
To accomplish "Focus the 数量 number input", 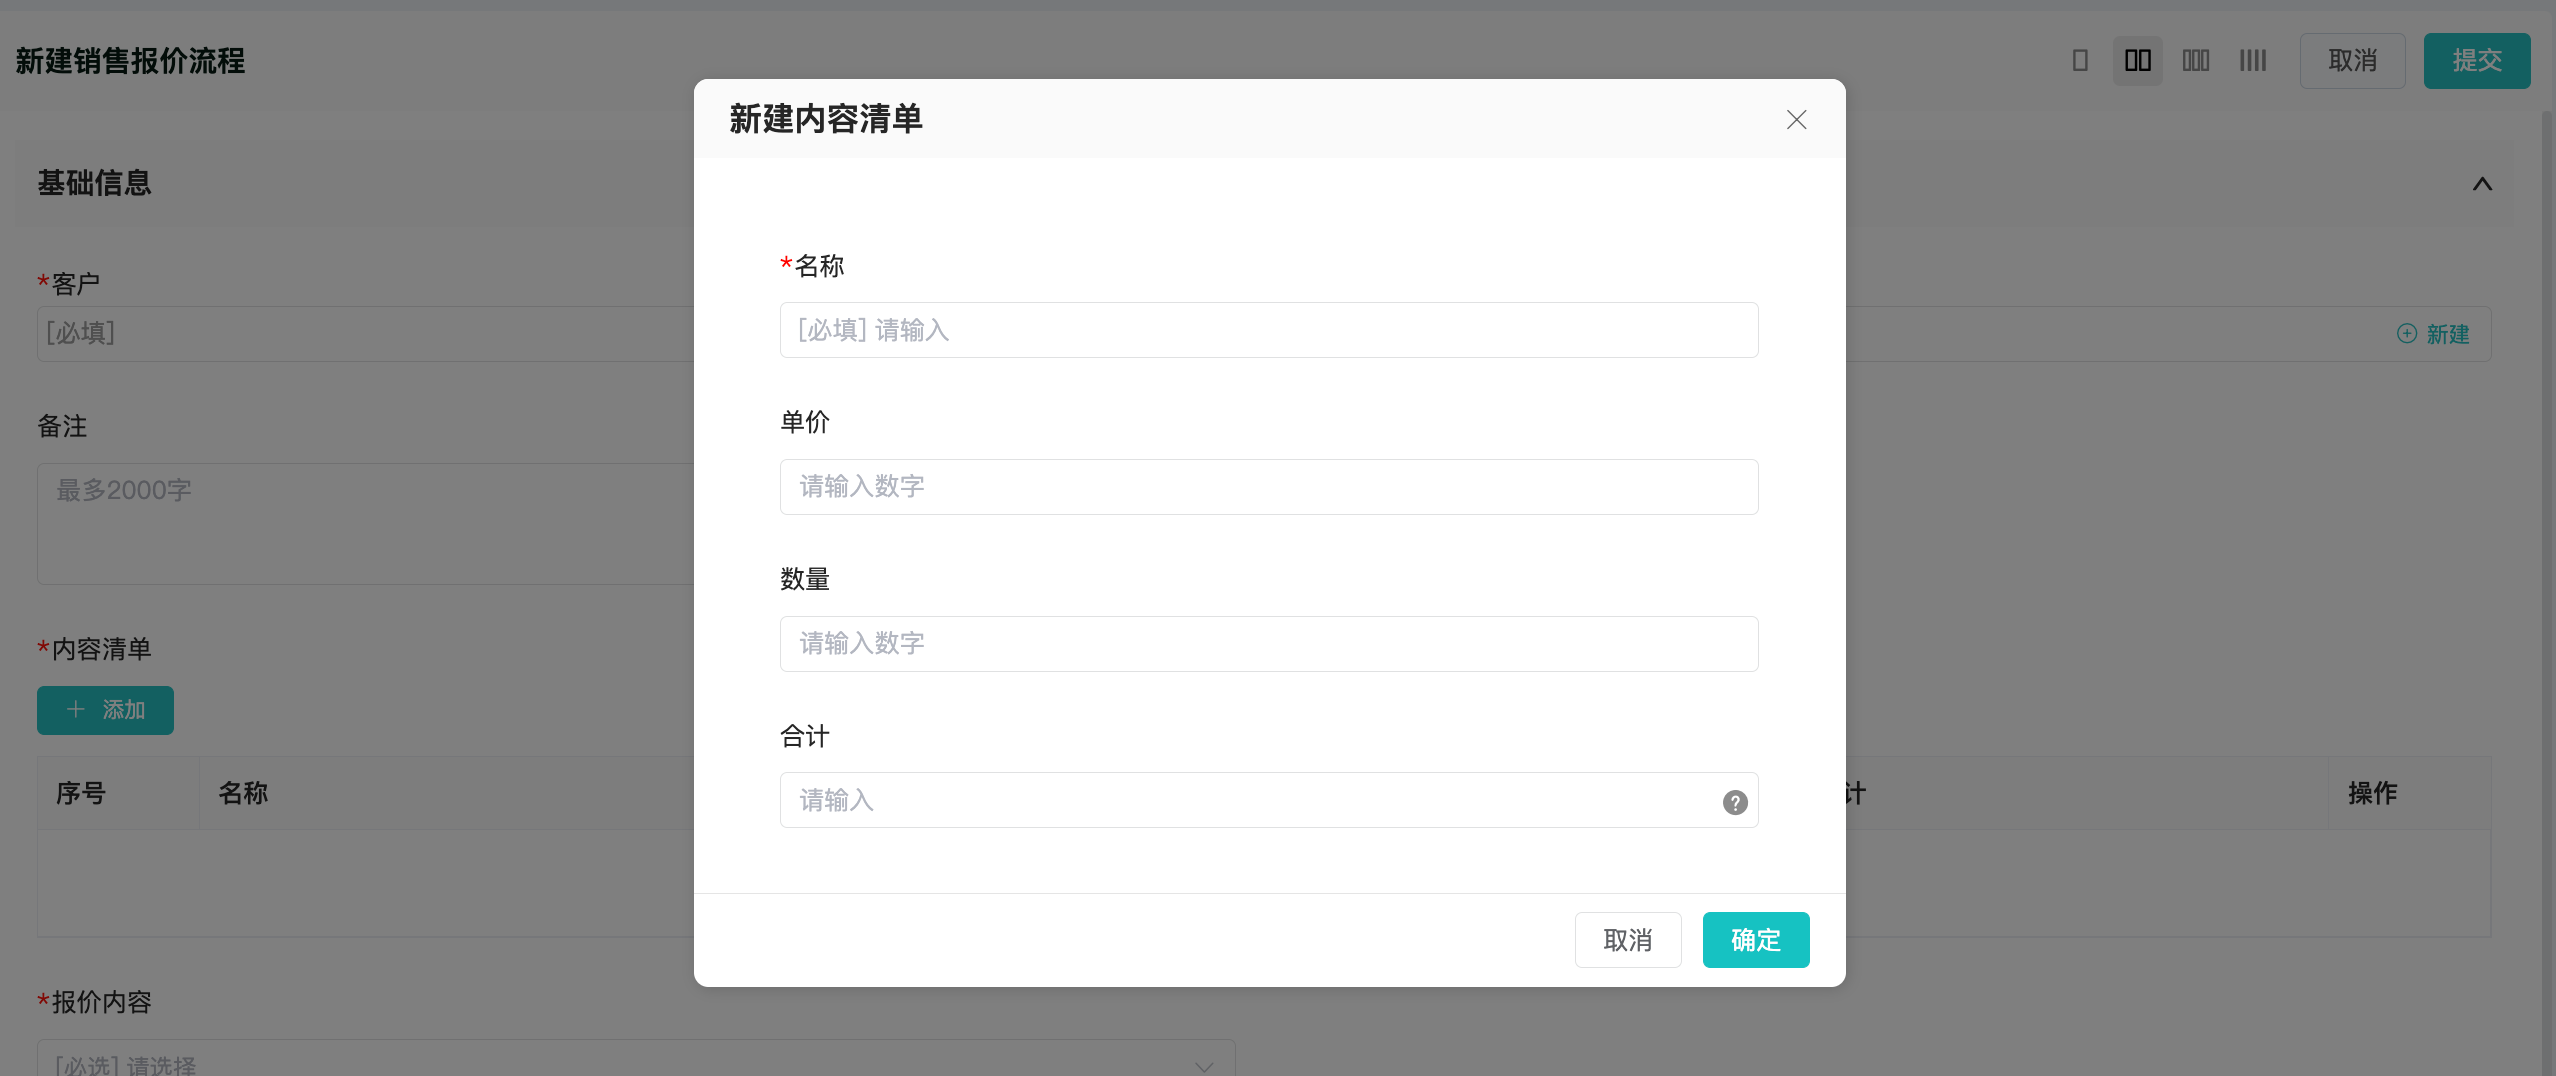I will (1269, 644).
